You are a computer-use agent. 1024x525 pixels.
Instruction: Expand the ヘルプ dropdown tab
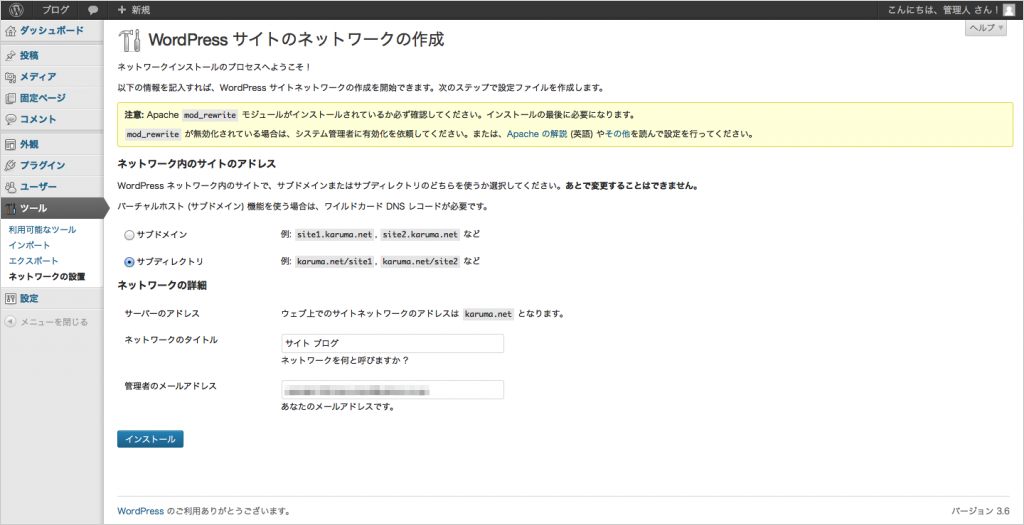coord(986,28)
